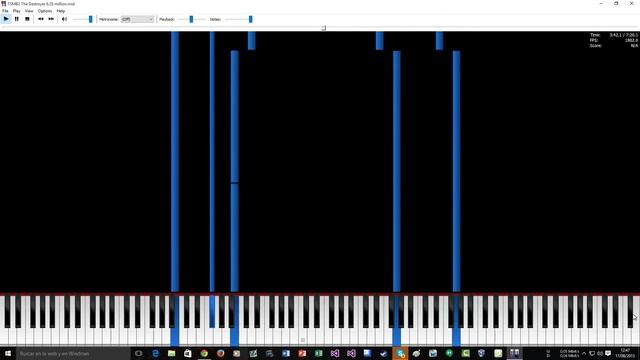
Task: Skip forward with the fast-forward button
Action: 51,19
